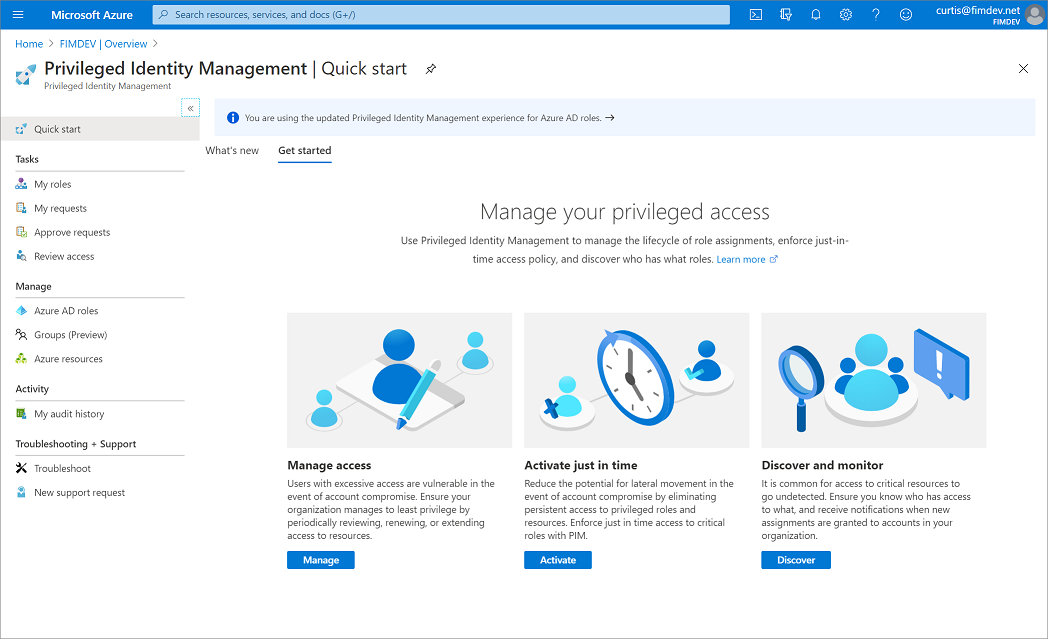1048x639 pixels.
Task: Open the portal hamburger menu
Action: 17,14
